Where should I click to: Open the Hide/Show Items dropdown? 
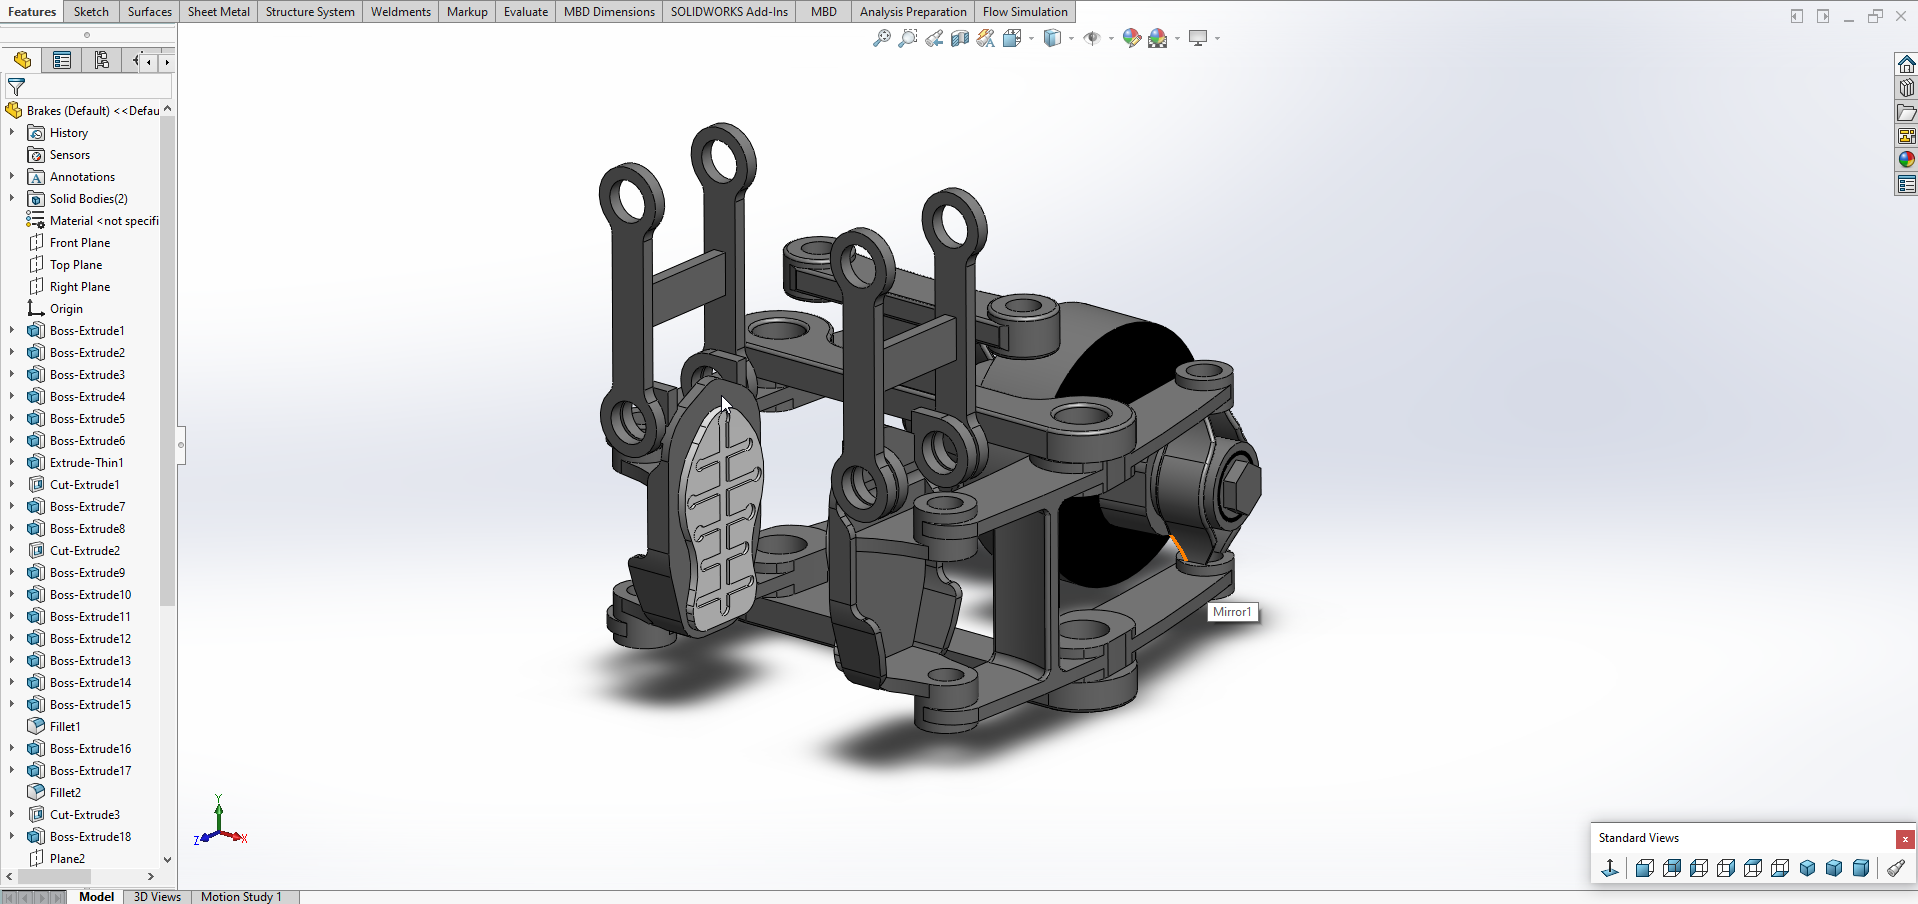pos(1111,39)
